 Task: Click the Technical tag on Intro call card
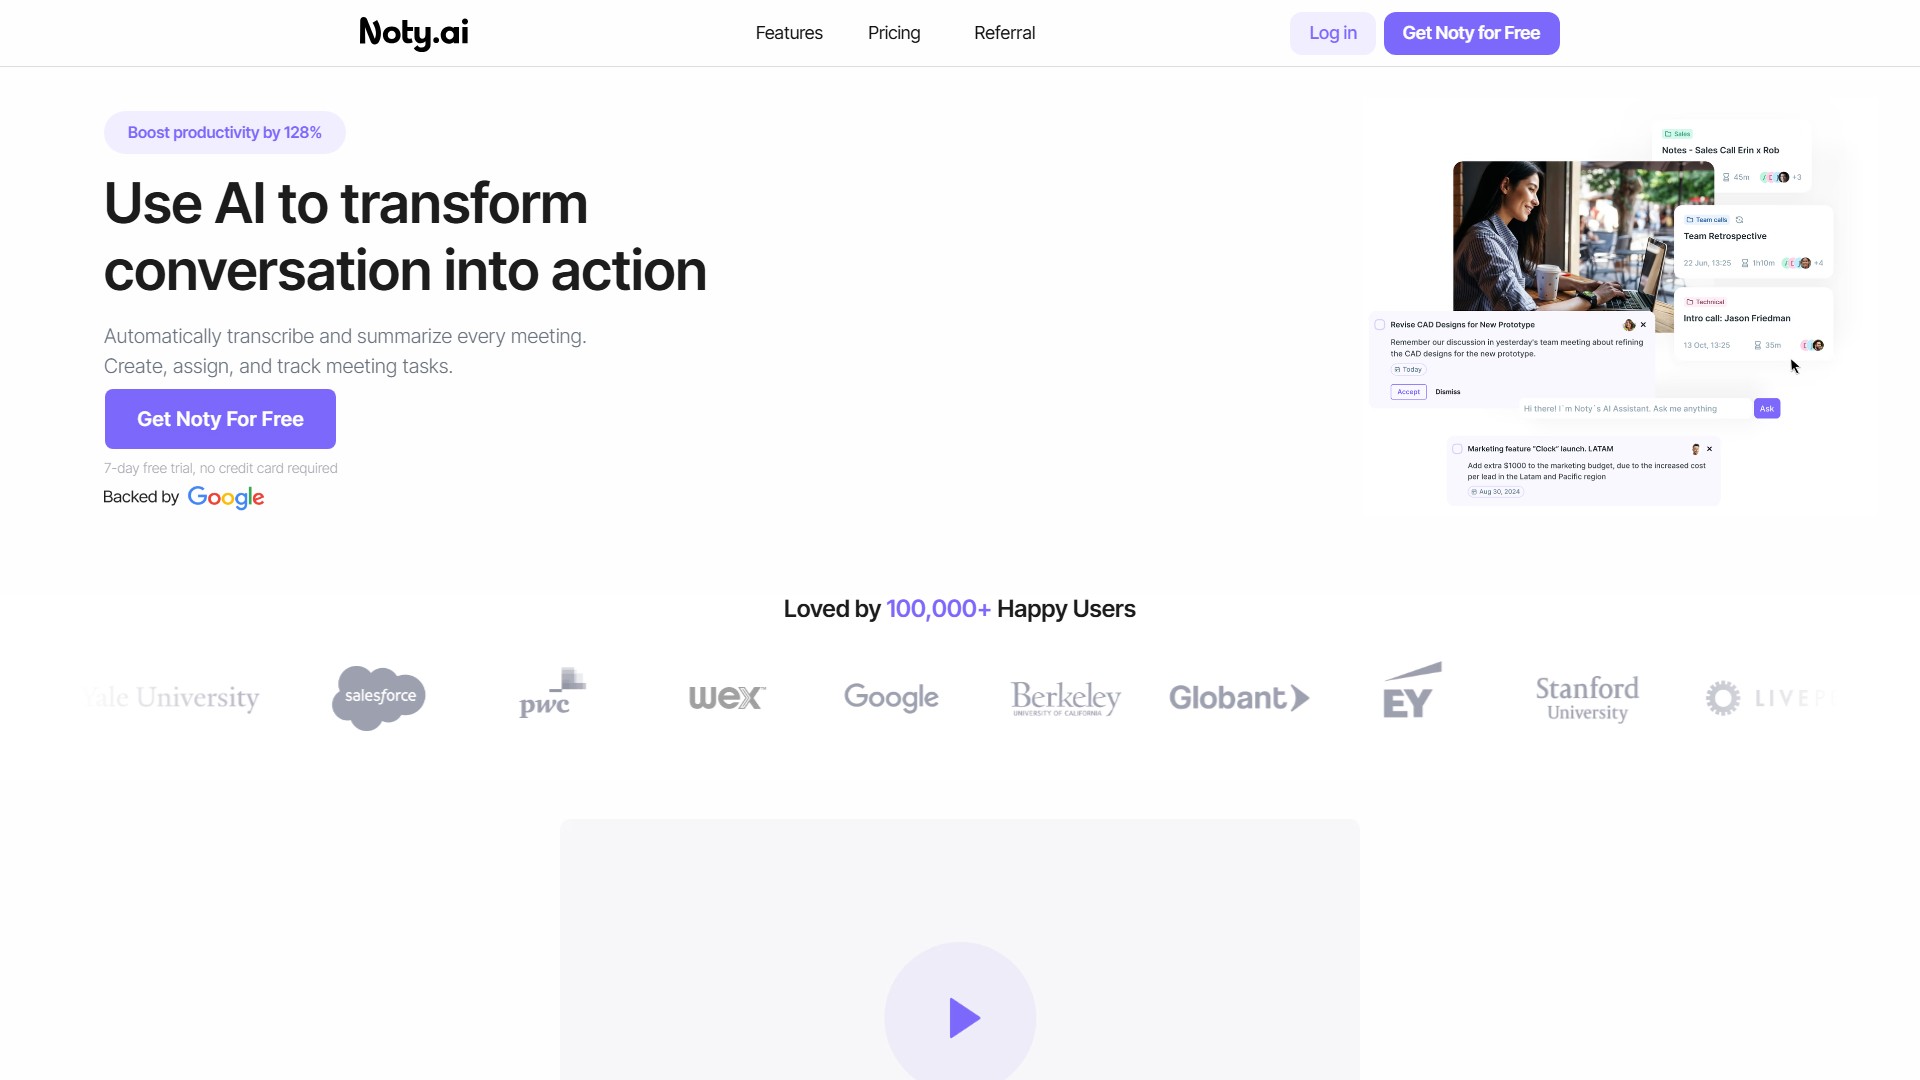coord(1707,302)
